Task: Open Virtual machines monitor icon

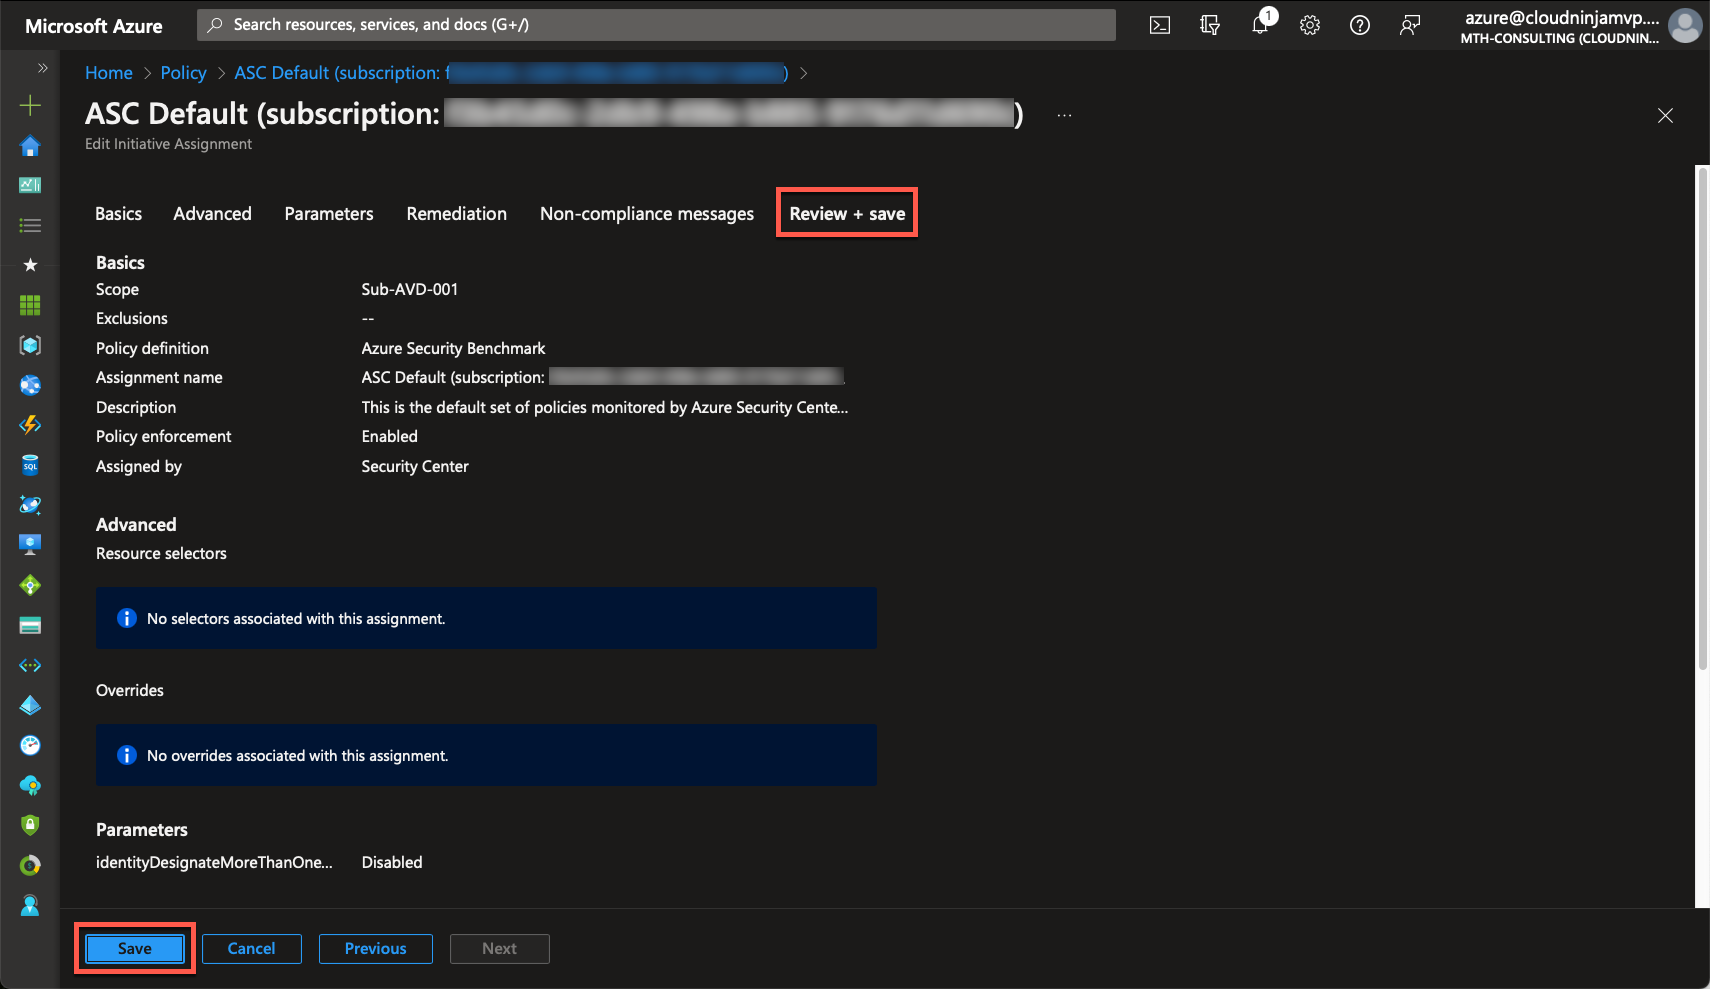Action: click(x=30, y=545)
